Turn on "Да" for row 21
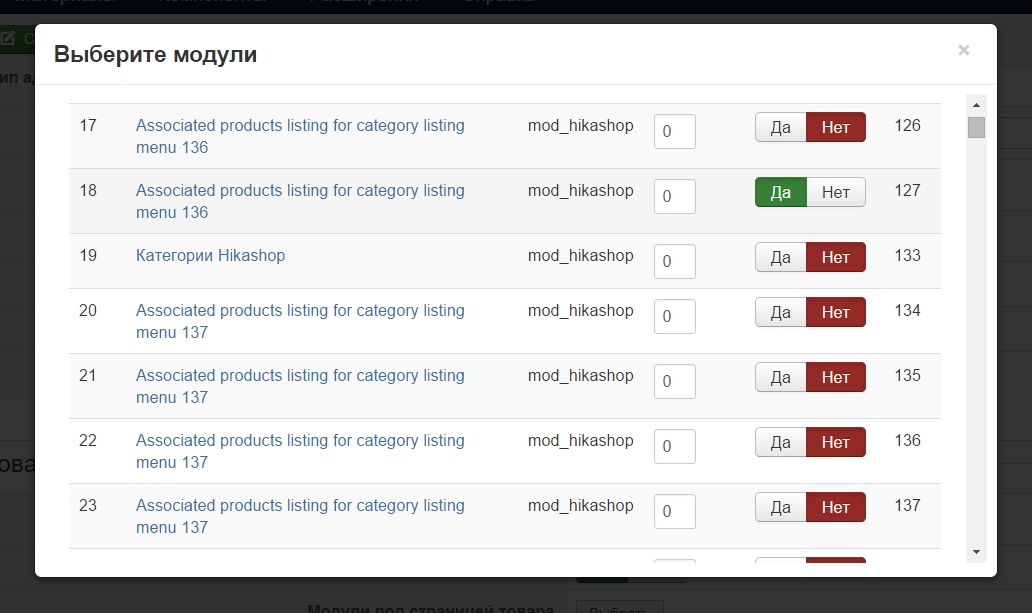This screenshot has height=613, width=1032. pos(781,377)
